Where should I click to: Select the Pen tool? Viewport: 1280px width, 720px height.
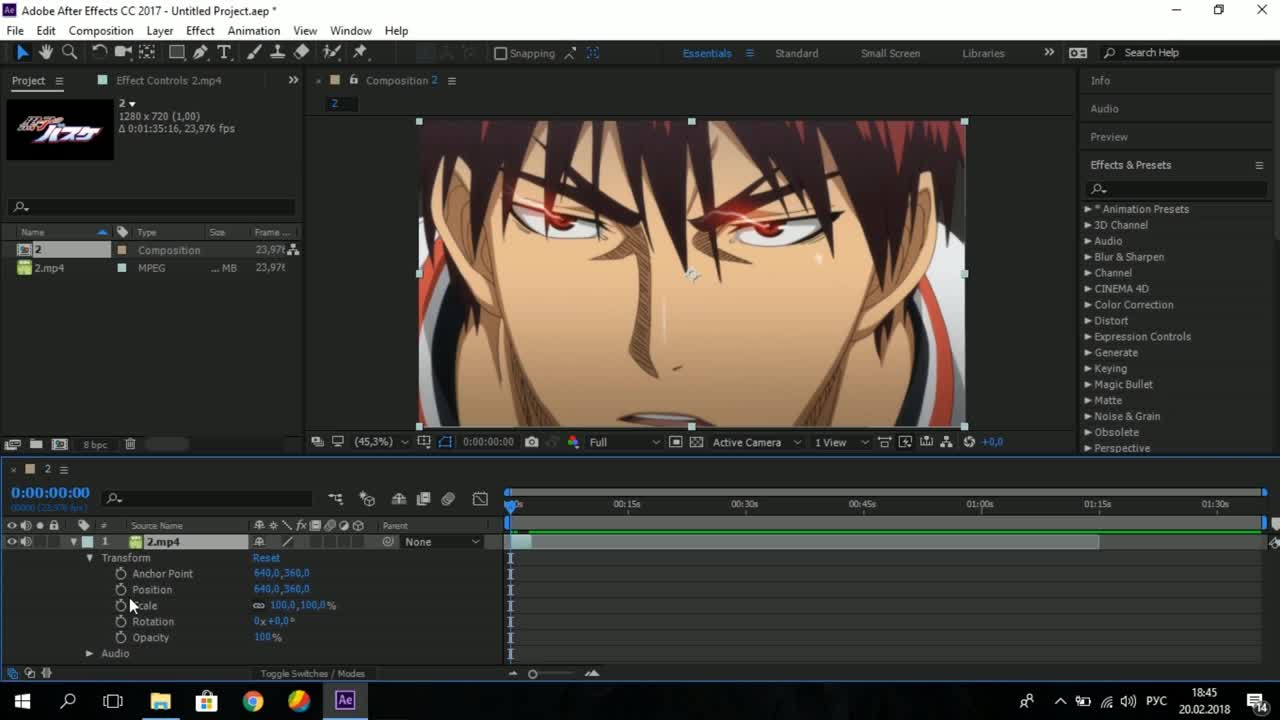tap(201, 52)
